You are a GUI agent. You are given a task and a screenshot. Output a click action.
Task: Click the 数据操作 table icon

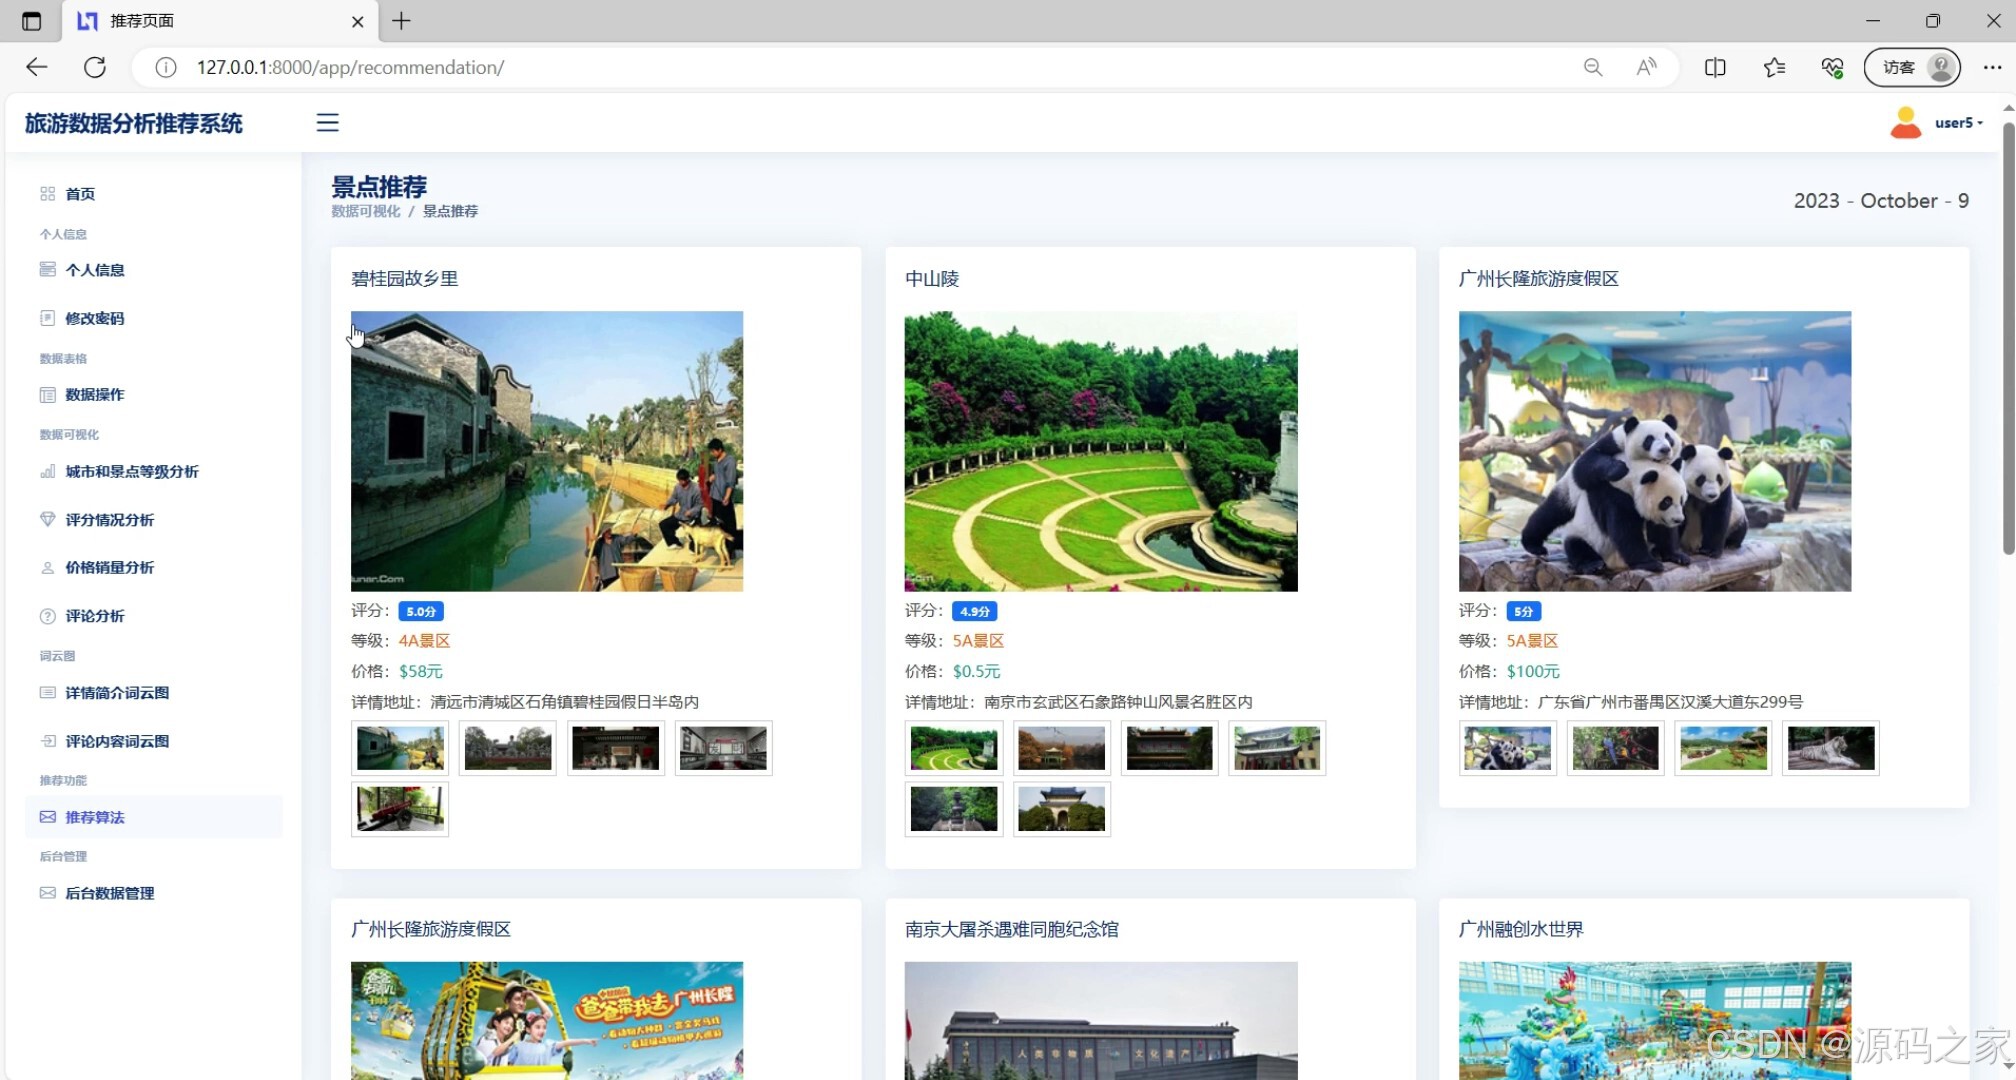pos(47,395)
